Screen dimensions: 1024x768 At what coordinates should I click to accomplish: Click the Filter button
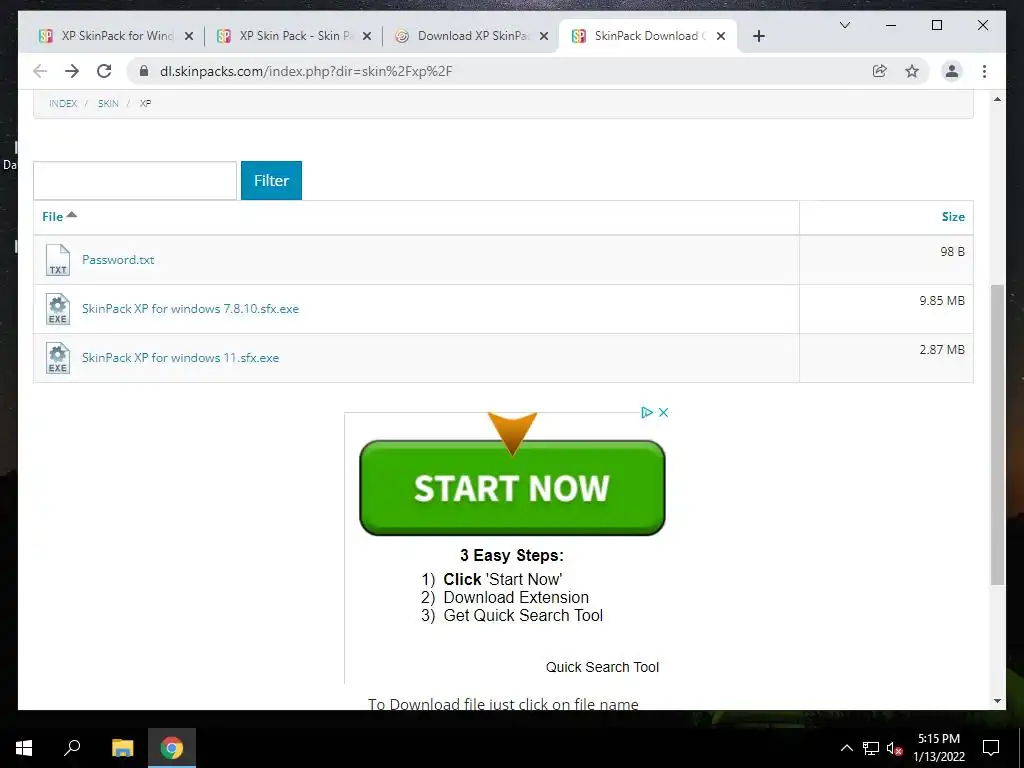pyautogui.click(x=271, y=180)
